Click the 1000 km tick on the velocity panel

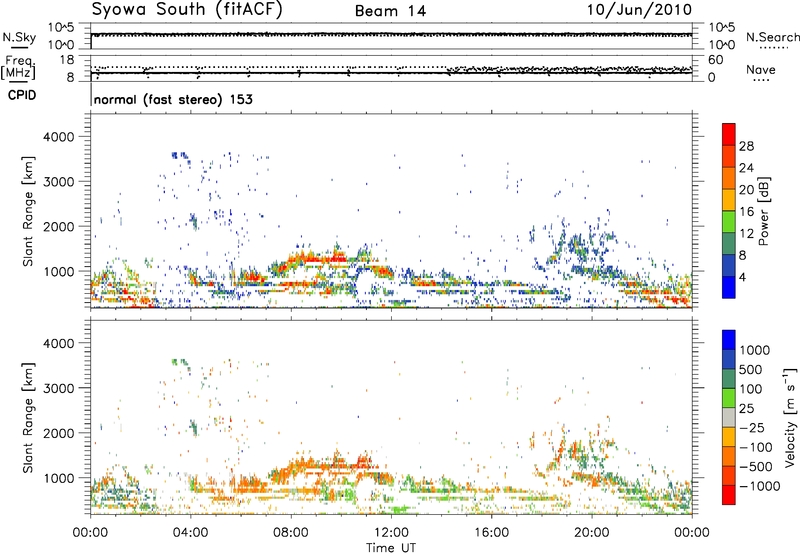click(58, 478)
